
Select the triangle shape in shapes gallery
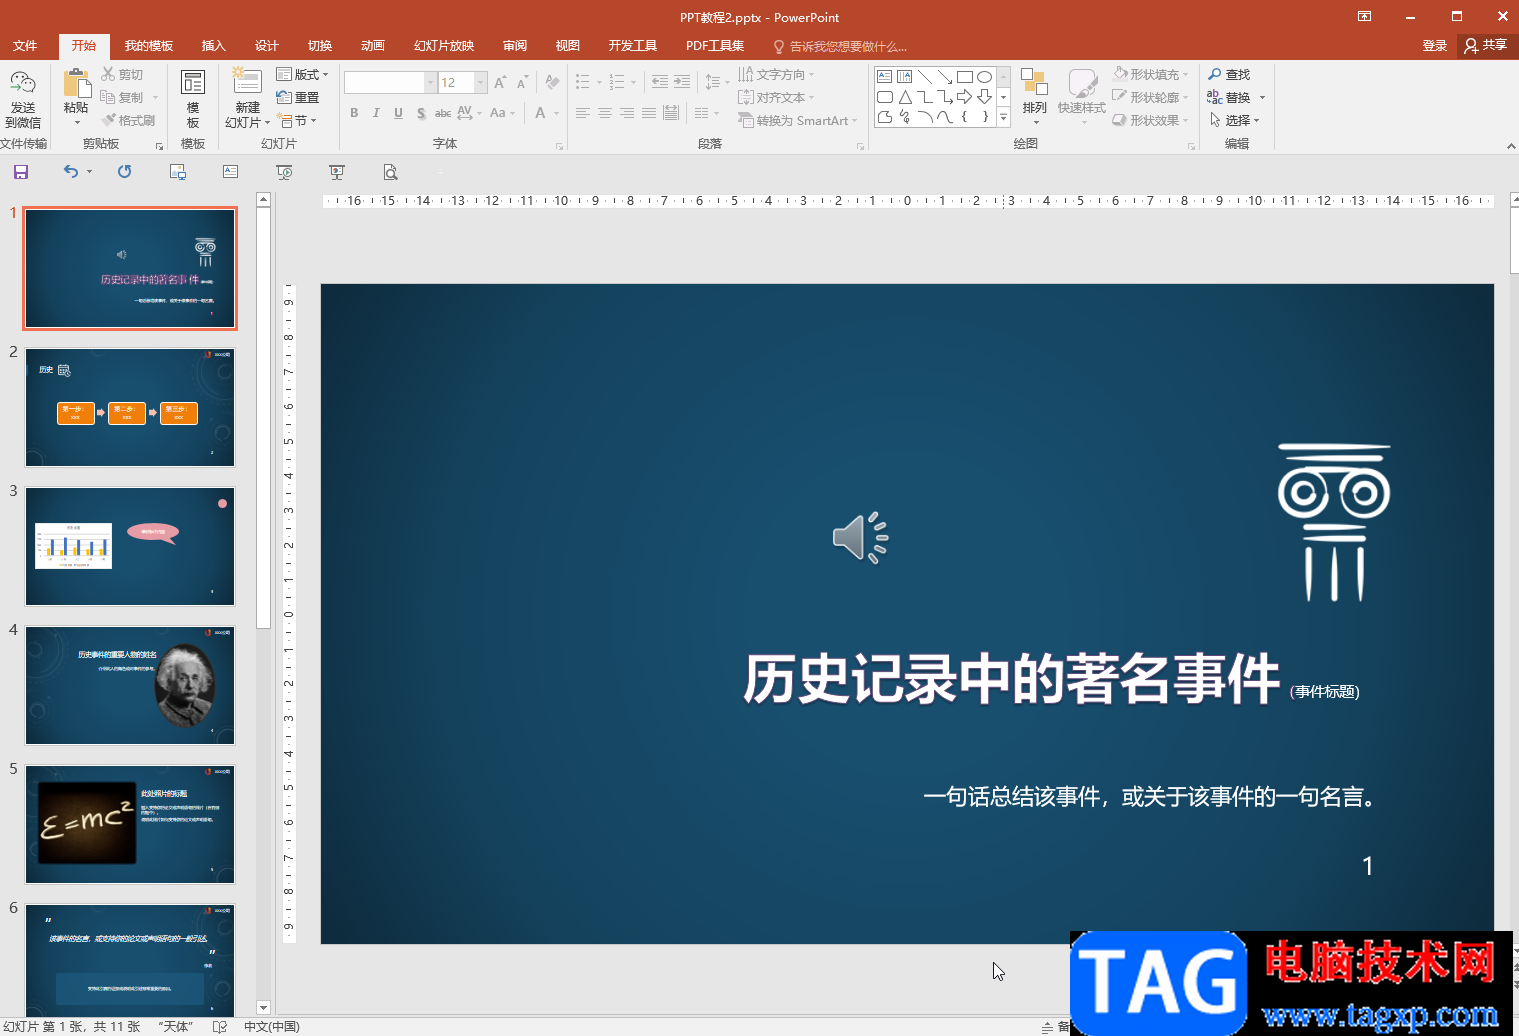(x=904, y=97)
